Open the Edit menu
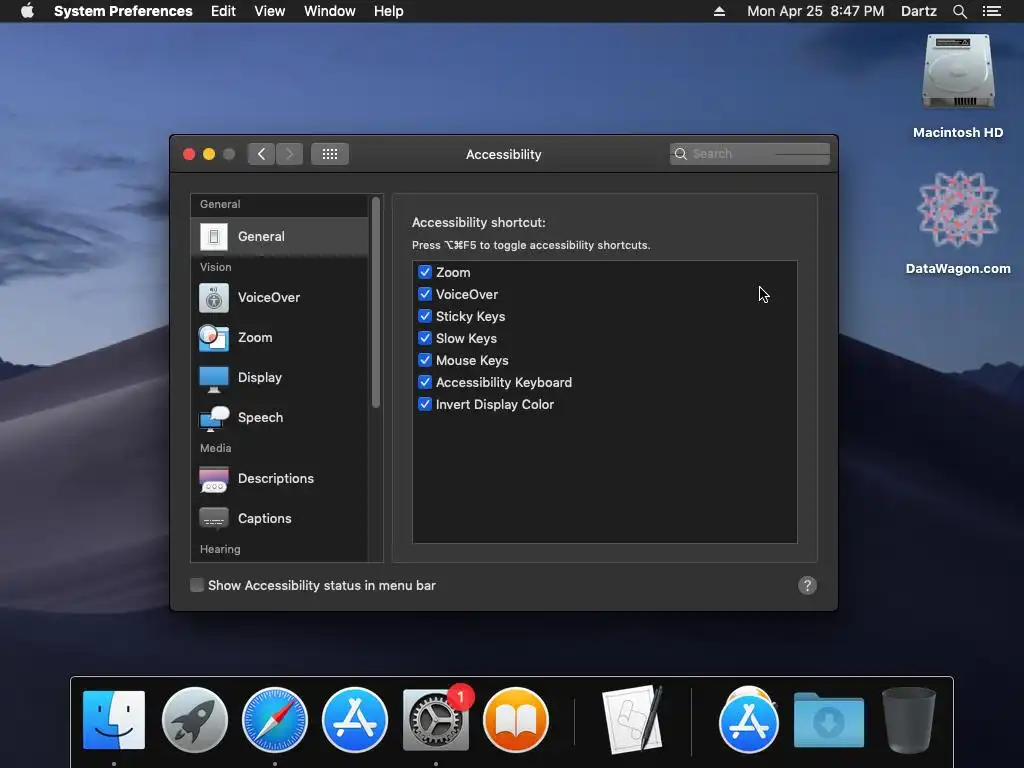The height and width of the screenshot is (768, 1024). click(223, 11)
